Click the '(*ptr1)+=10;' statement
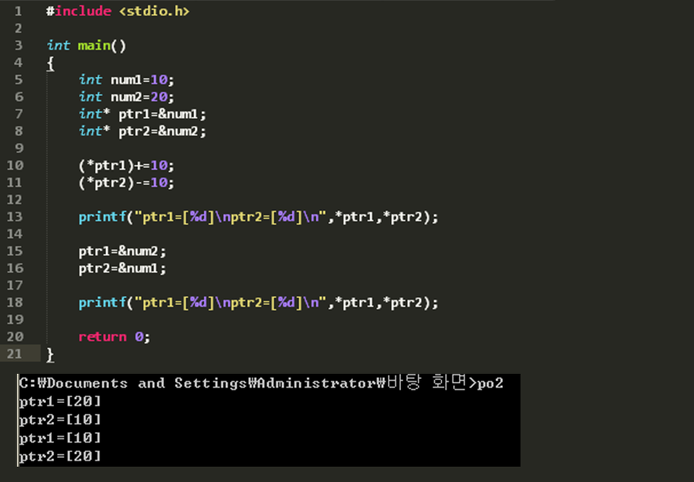 [x=127, y=166]
